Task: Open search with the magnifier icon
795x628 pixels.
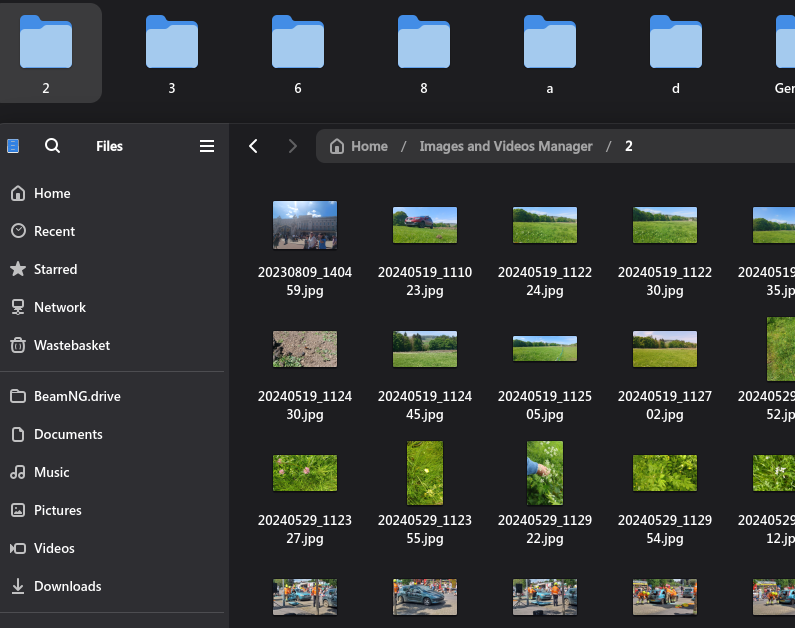Action: pyautogui.click(x=53, y=146)
